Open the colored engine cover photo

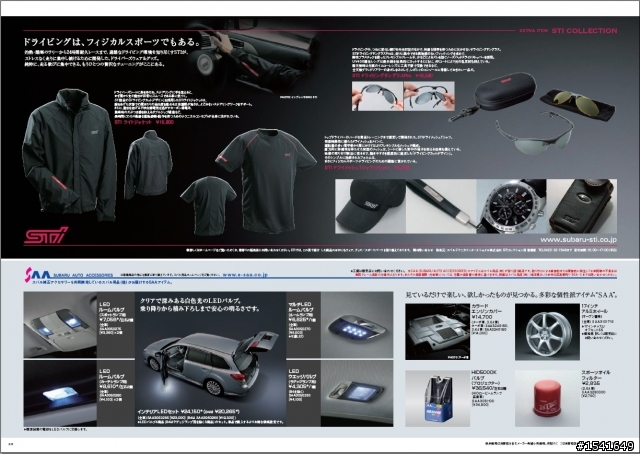coord(437,332)
